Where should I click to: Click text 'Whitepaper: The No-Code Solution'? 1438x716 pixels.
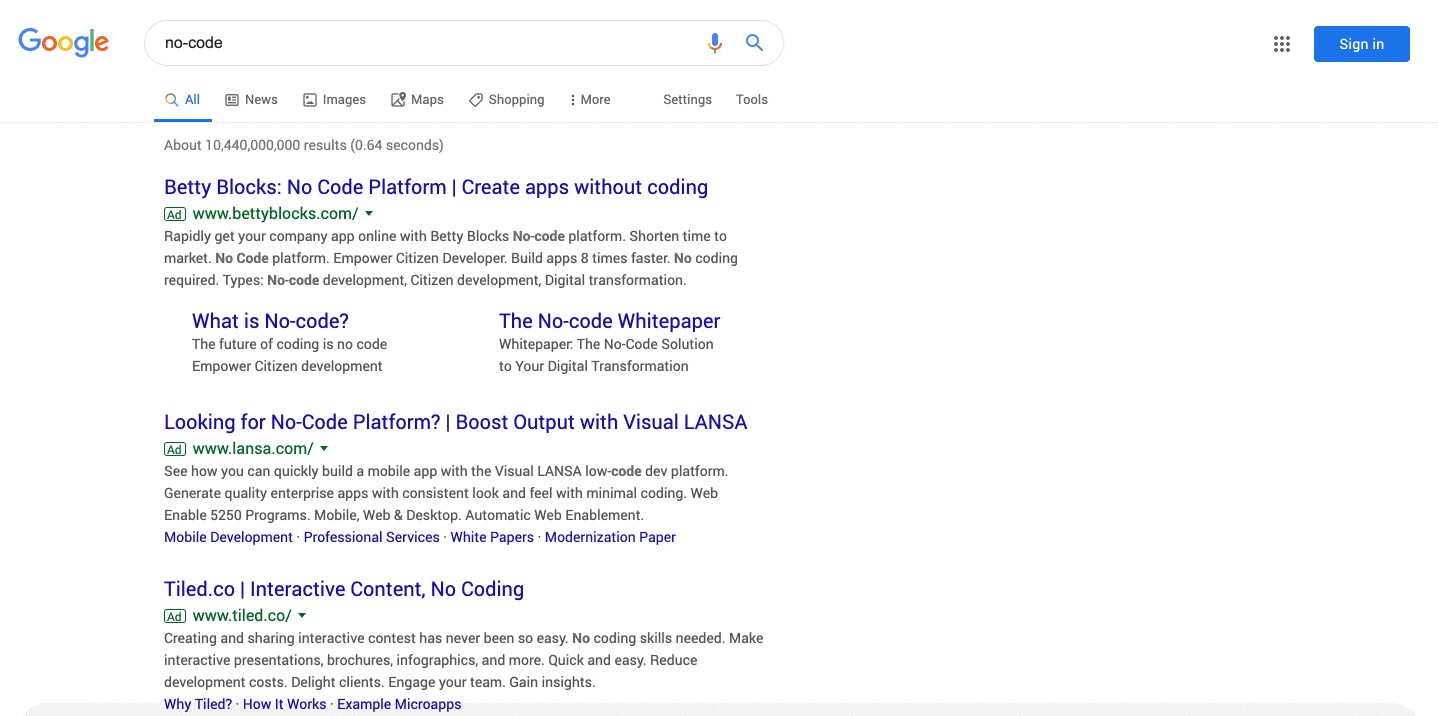606,344
